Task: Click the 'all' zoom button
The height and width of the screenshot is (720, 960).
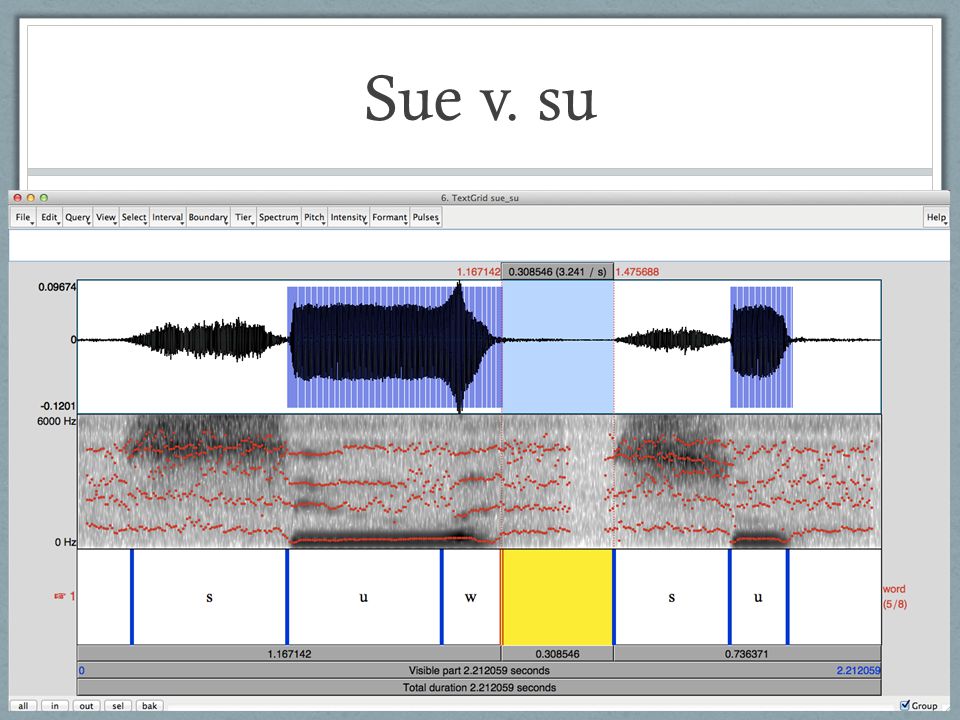Action: 23,706
